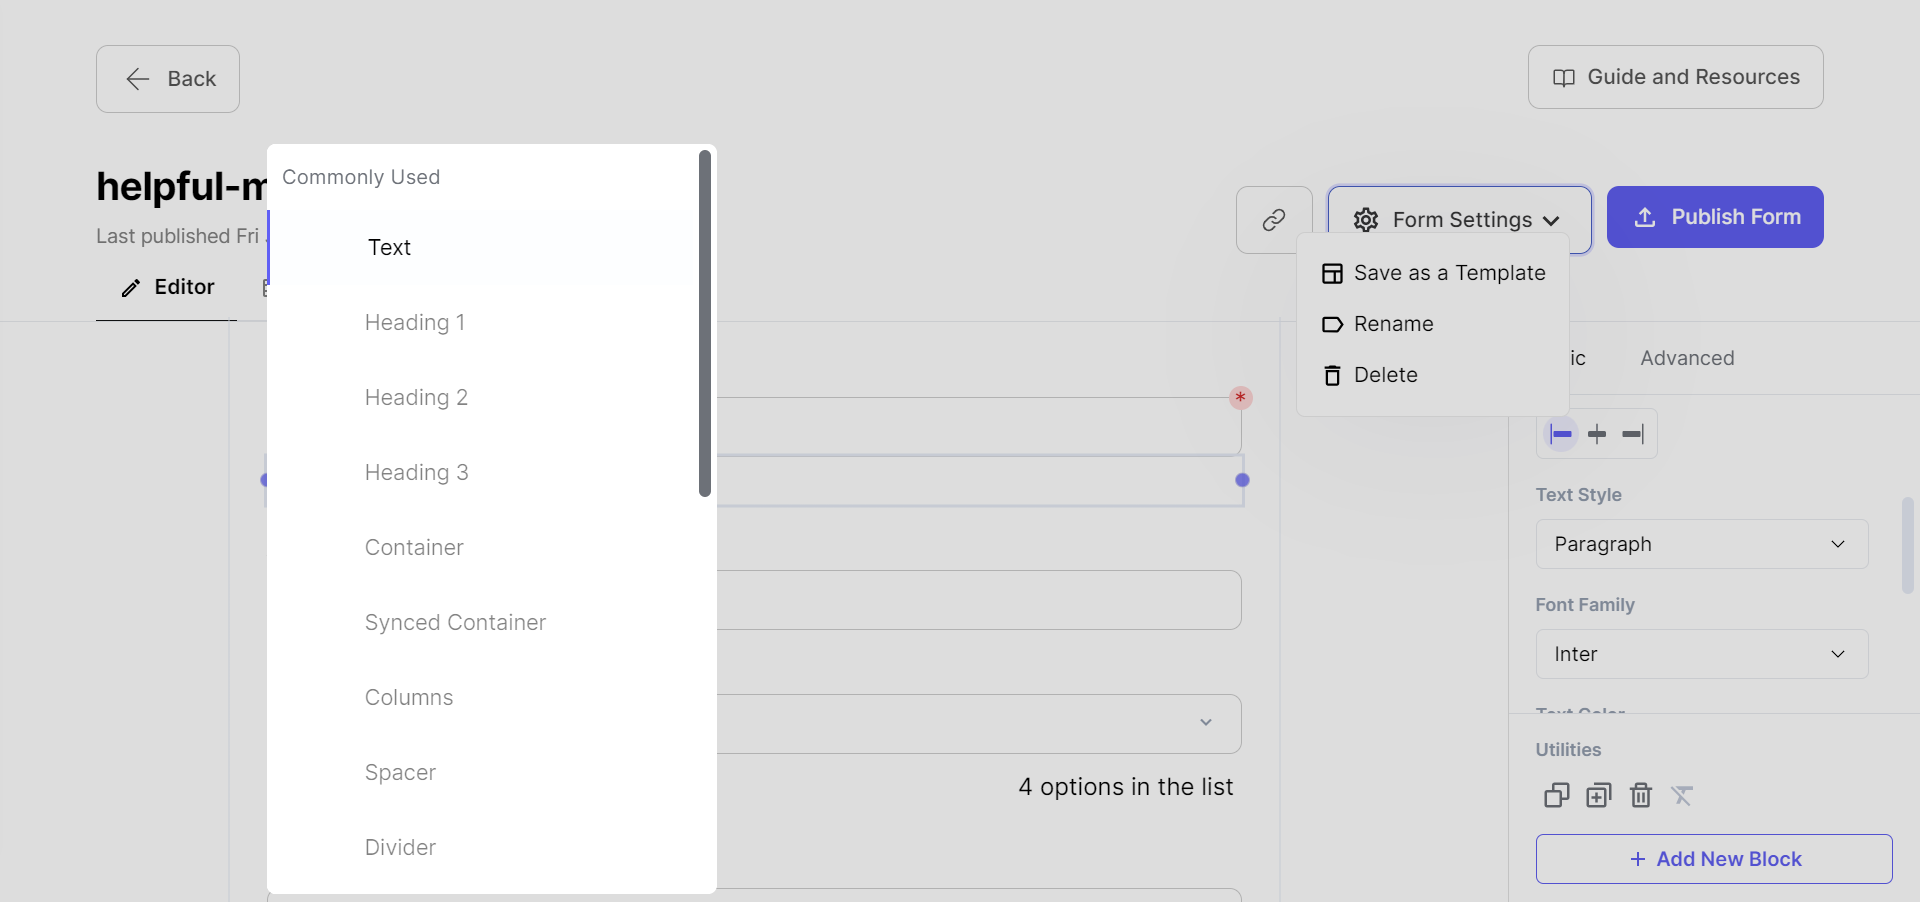Viewport: 1920px width, 902px height.
Task: Switch to the Advanced tab
Action: pos(1687,358)
